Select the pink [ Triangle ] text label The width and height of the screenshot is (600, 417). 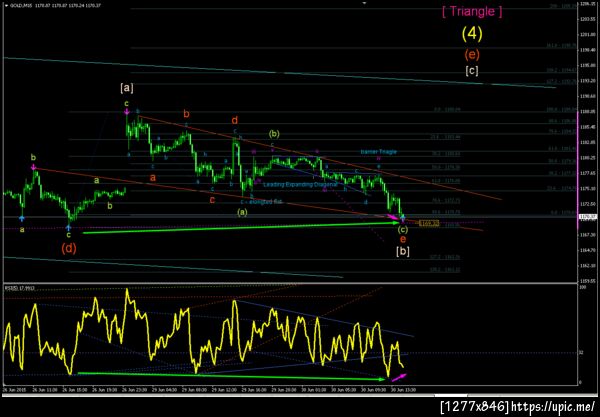[x=472, y=11]
